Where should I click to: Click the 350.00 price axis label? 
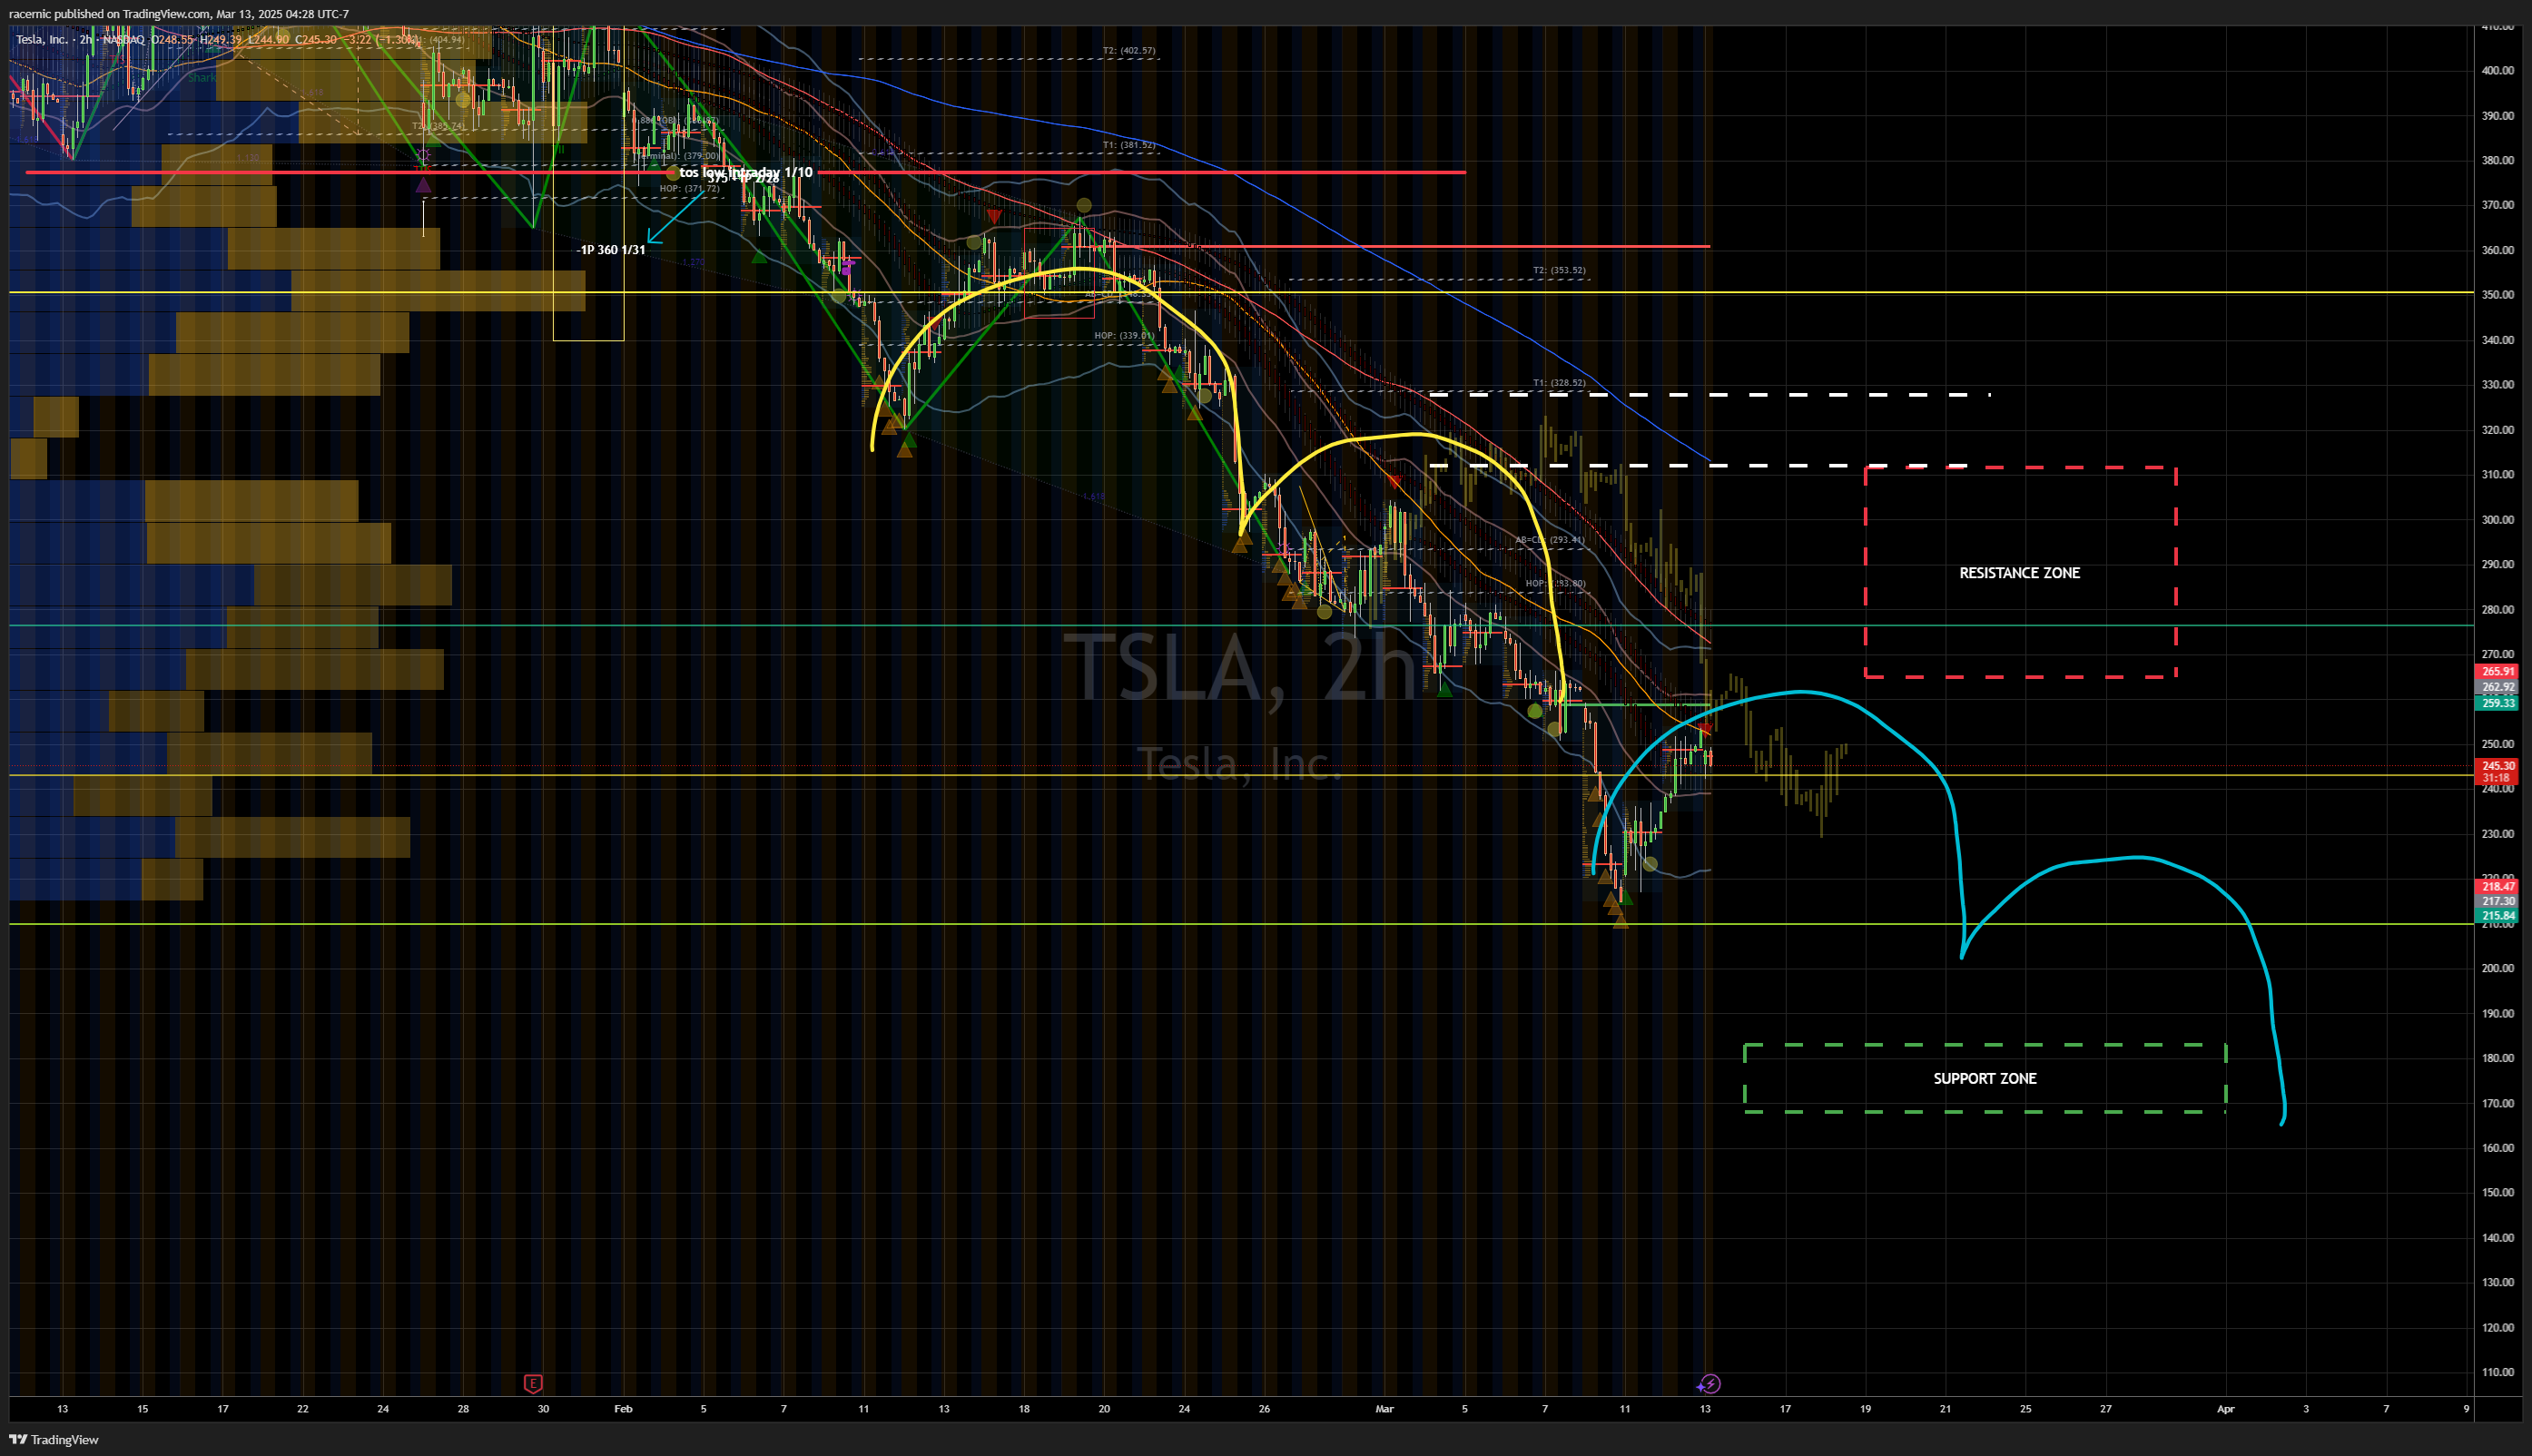pyautogui.click(x=2497, y=295)
